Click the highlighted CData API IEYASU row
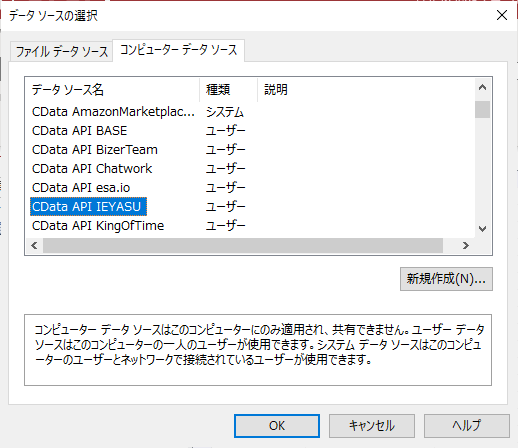This screenshot has width=518, height=448. pyautogui.click(x=88, y=207)
